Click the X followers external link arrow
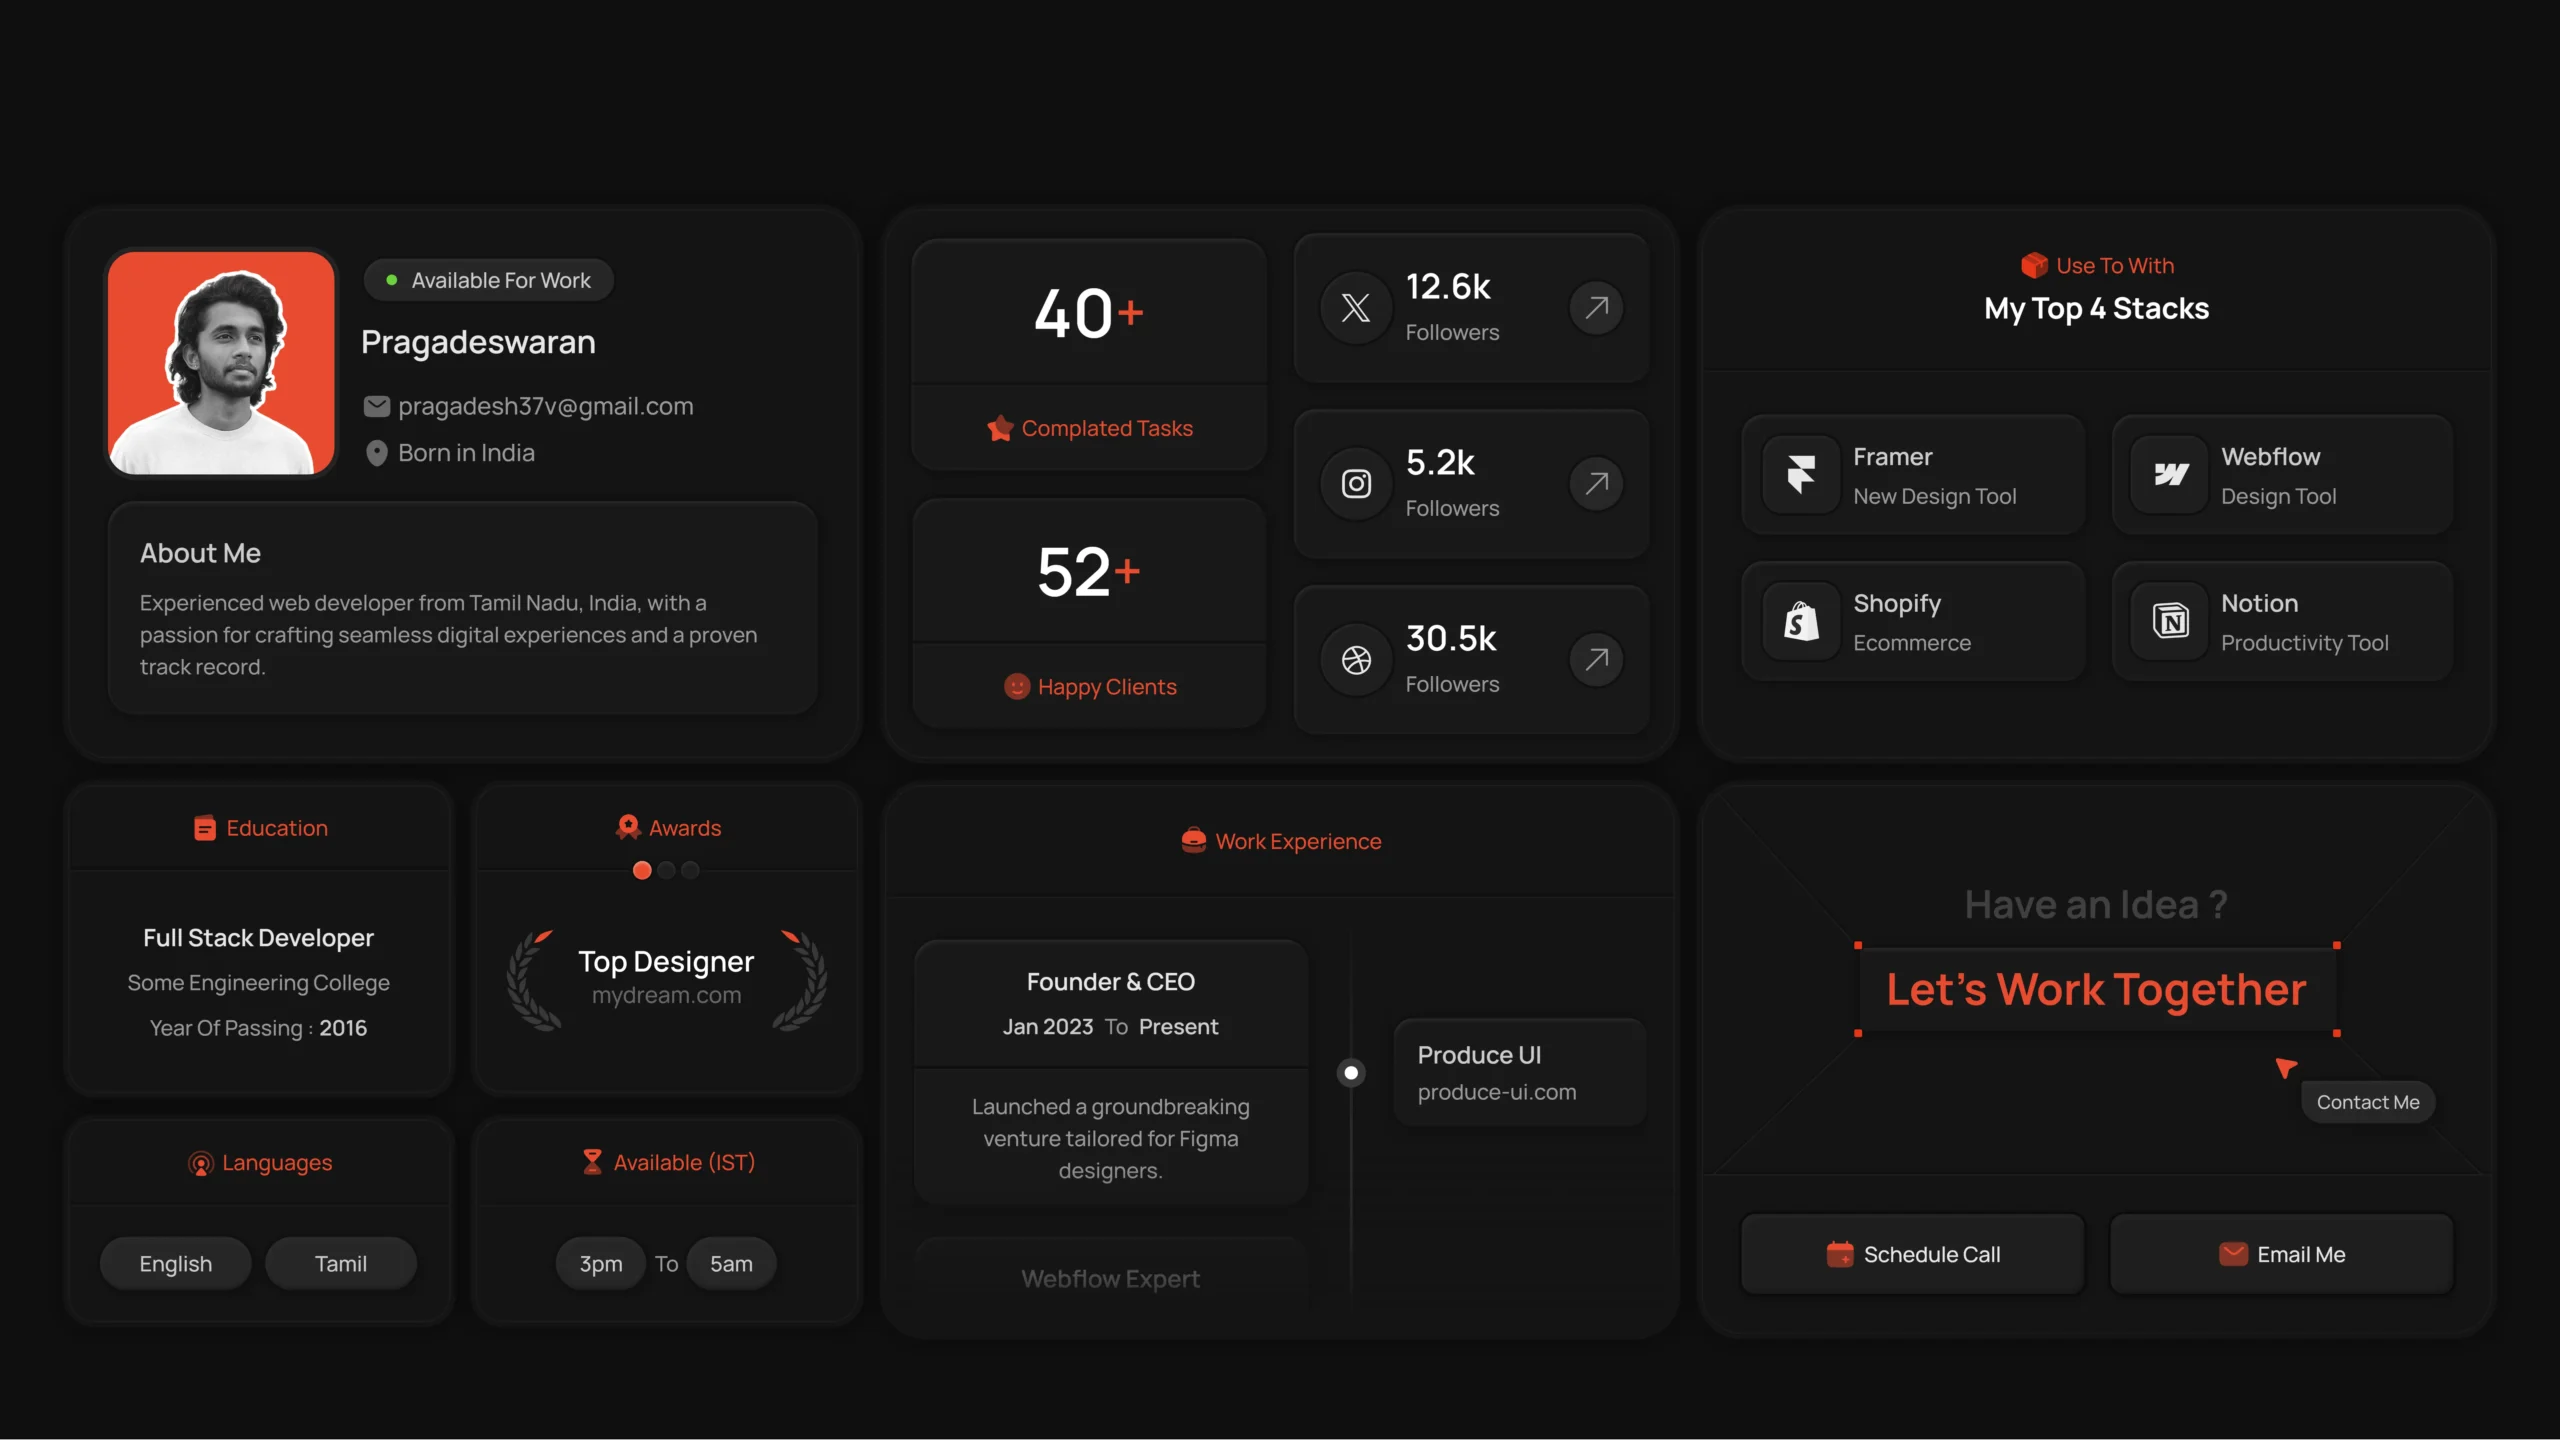Screen dimensions: 2560x1440 tap(1595, 306)
